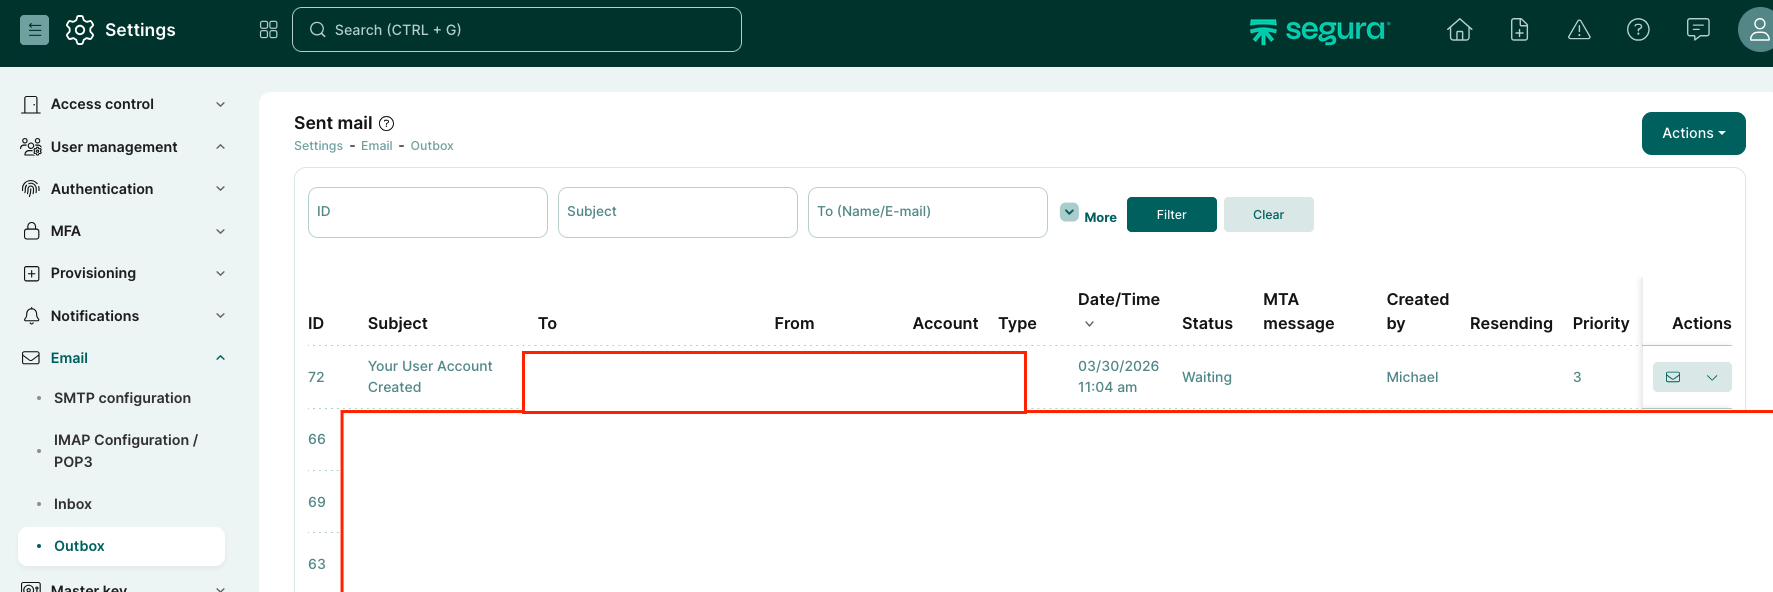This screenshot has width=1773, height=592.
Task: Select Inbox in the Email submenu
Action: 73,504
